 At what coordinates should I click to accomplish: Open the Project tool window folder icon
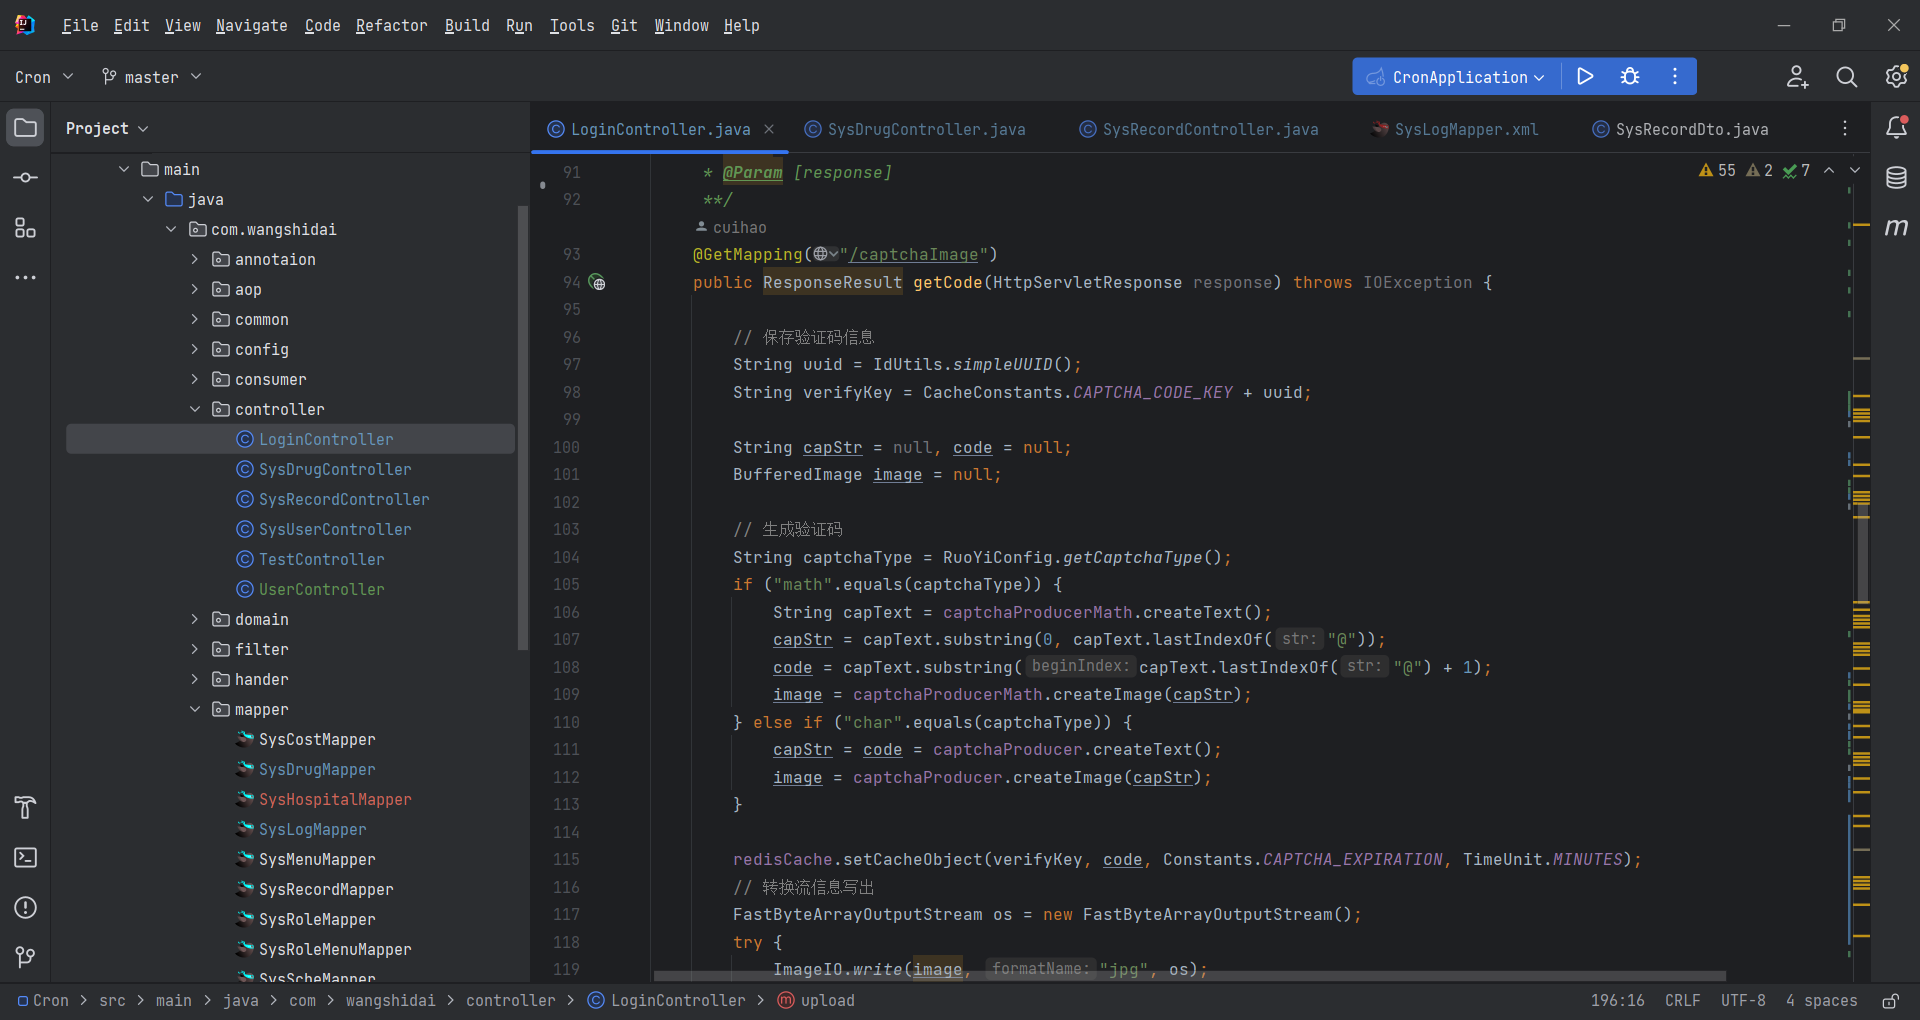[26, 128]
